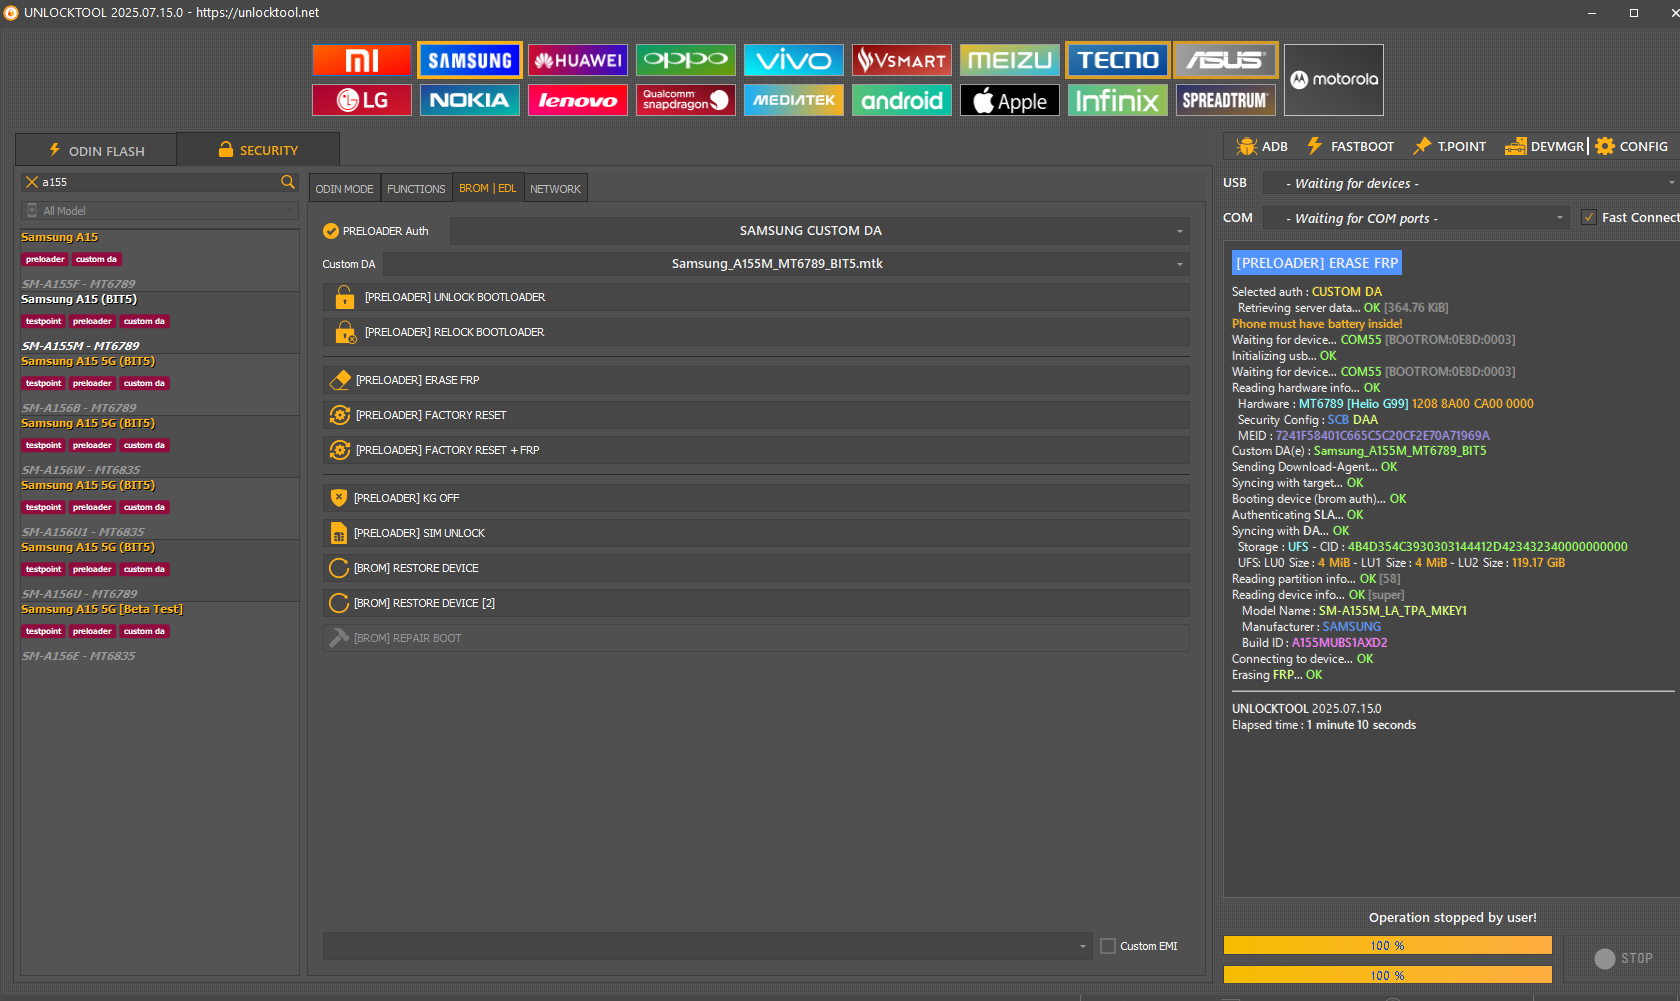Open the BROM | EDL tab
The image size is (1680, 1001).
coord(488,188)
